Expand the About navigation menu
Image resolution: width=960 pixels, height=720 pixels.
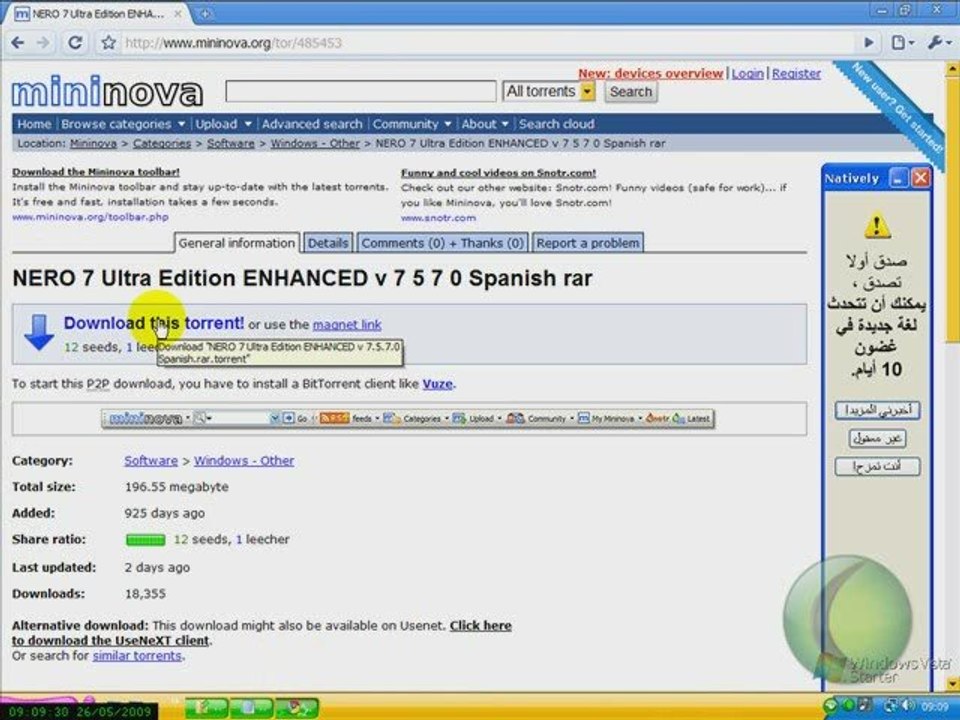point(484,124)
